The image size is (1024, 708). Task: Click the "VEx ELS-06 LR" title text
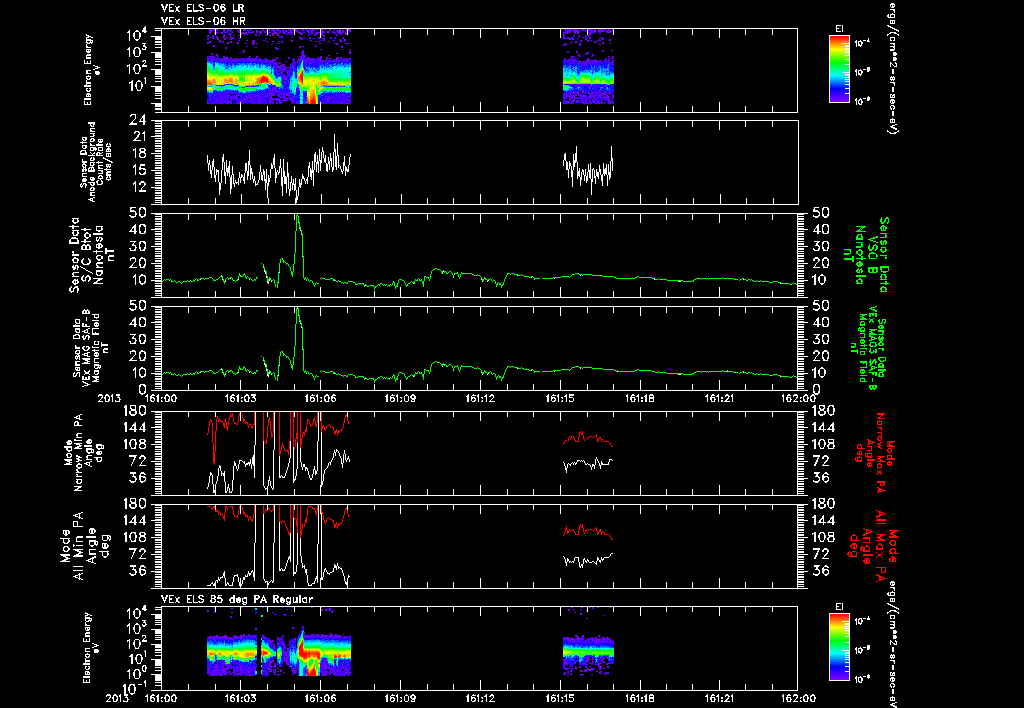pos(203,8)
